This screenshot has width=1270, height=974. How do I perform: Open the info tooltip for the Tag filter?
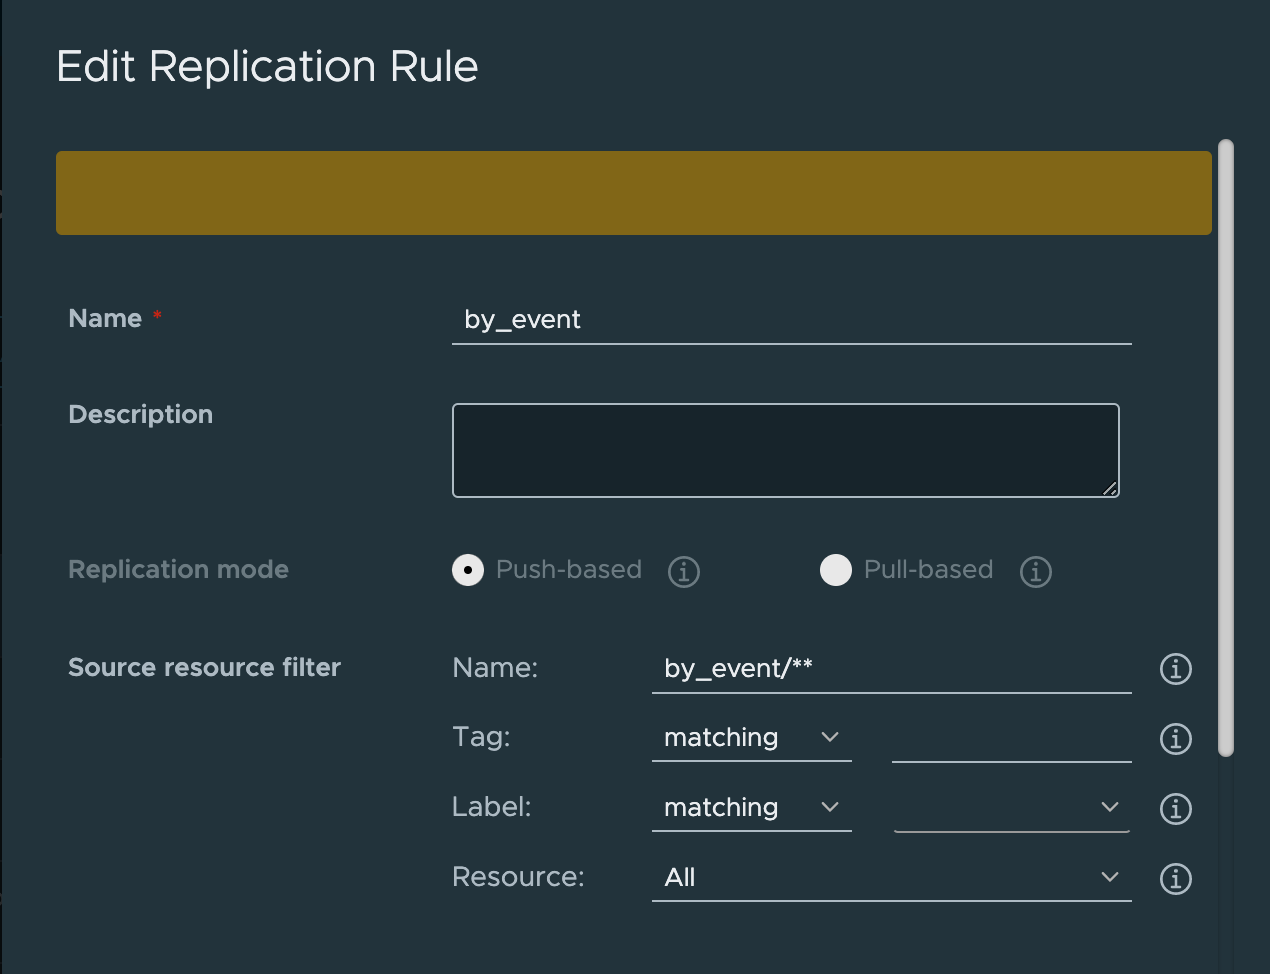pyautogui.click(x=1175, y=739)
